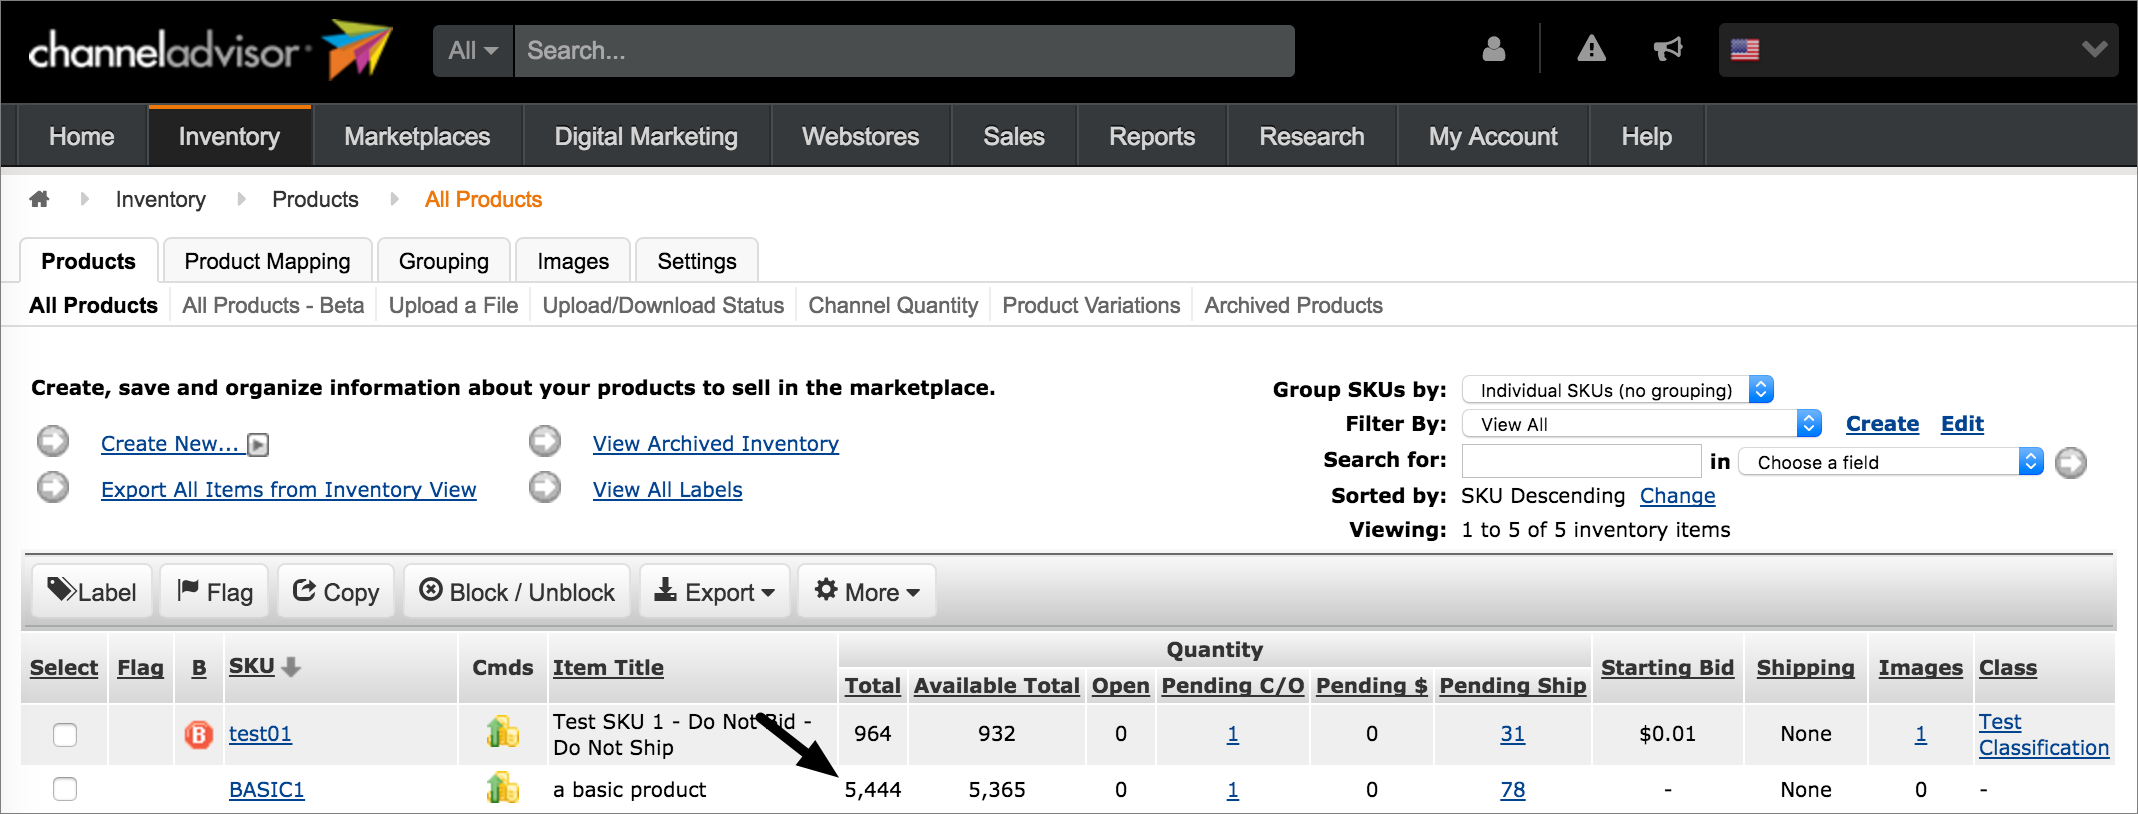Expand the Export dropdown menu
Image resolution: width=2138 pixels, height=814 pixels.
(715, 592)
